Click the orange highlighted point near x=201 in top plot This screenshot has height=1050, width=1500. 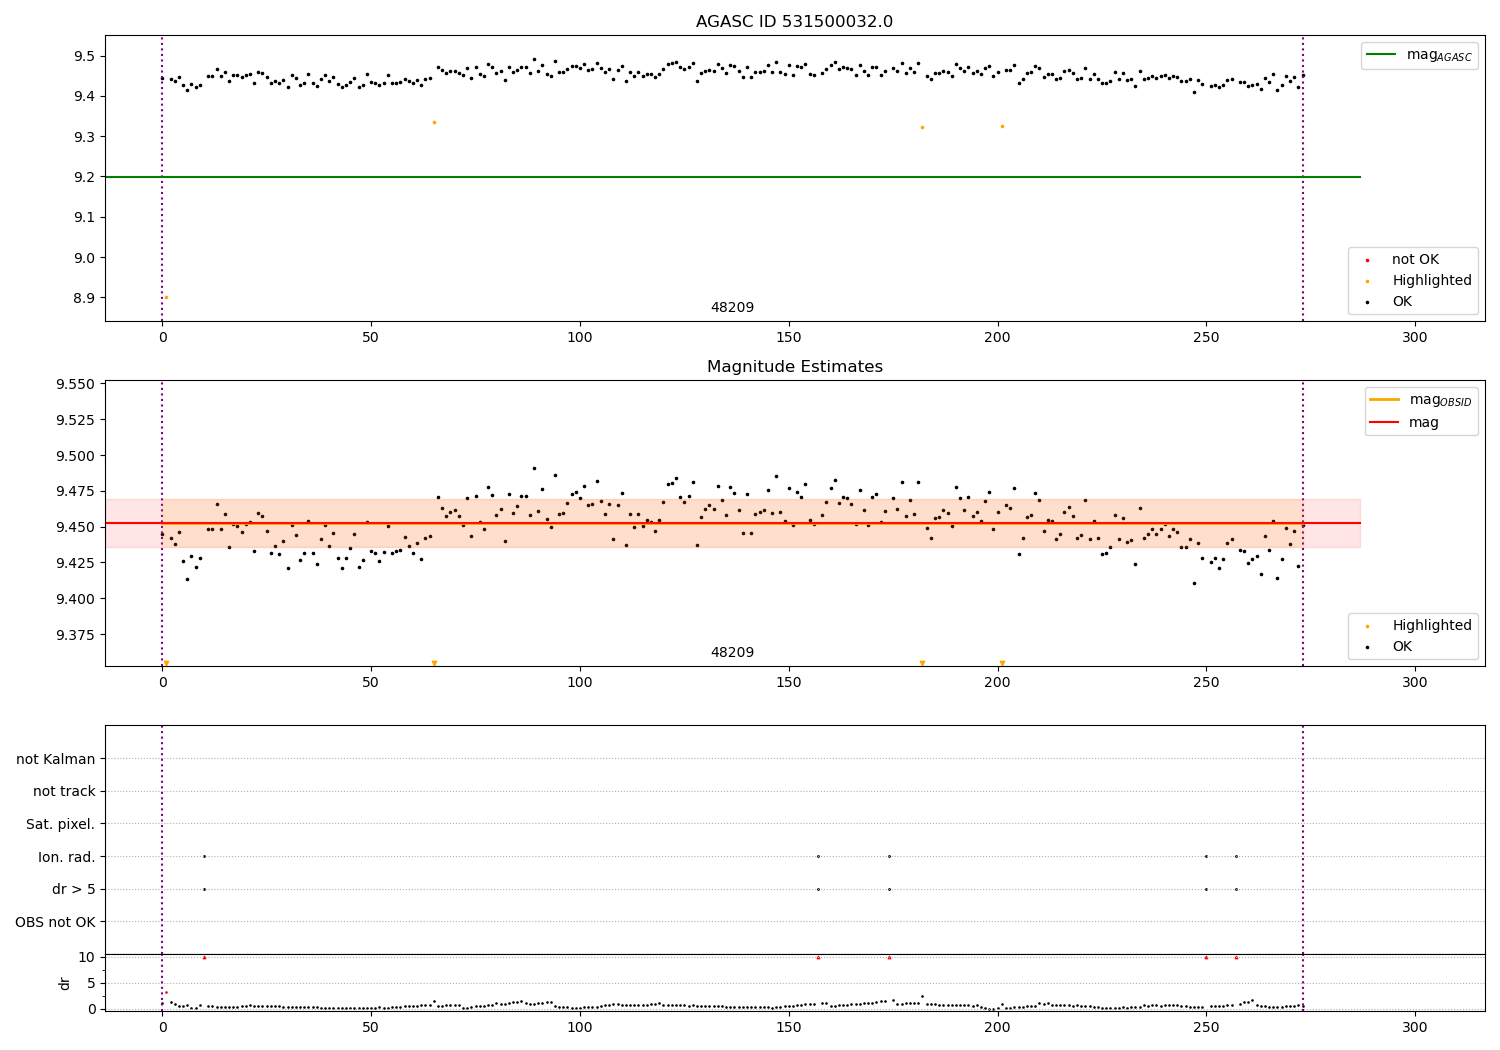tap(1002, 126)
